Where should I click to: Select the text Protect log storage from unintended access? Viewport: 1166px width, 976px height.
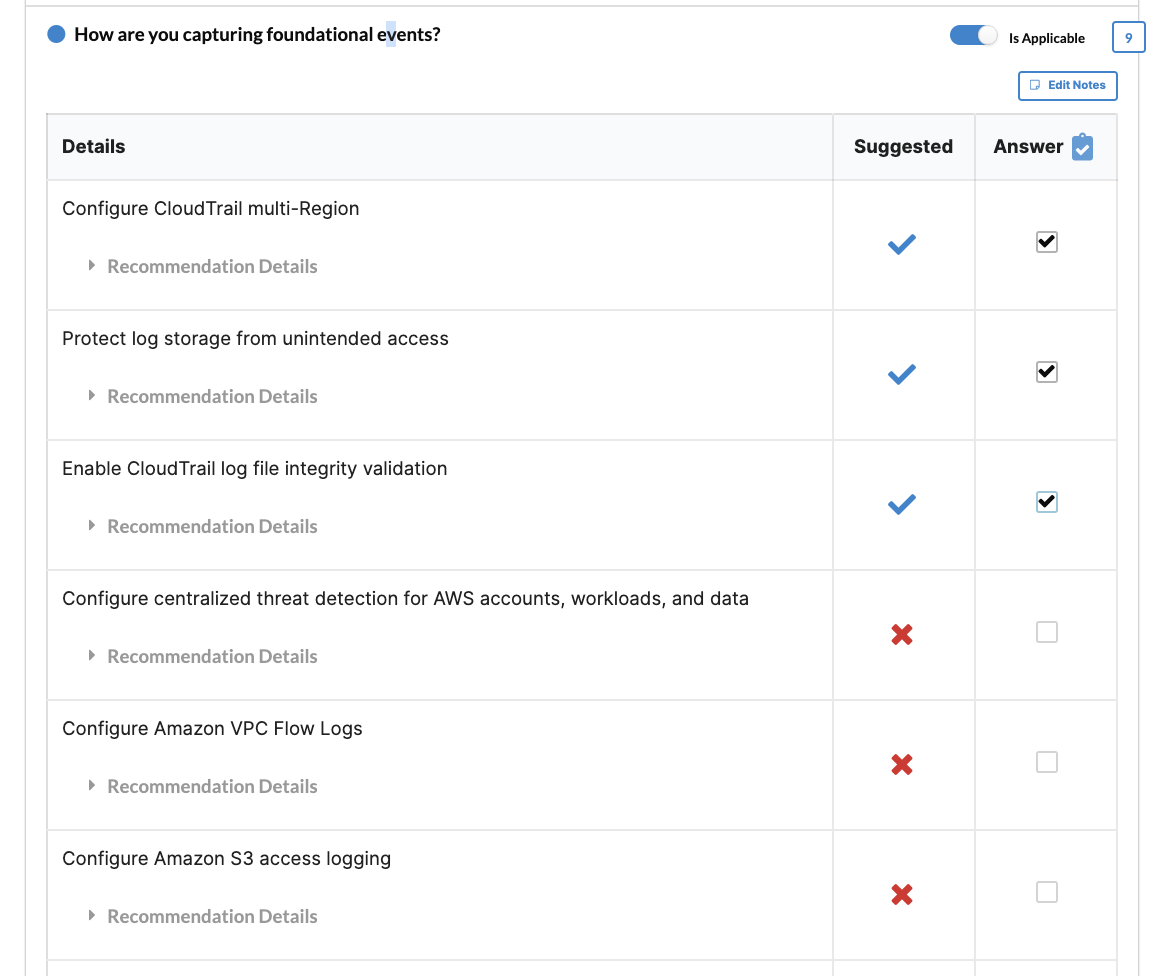point(255,339)
